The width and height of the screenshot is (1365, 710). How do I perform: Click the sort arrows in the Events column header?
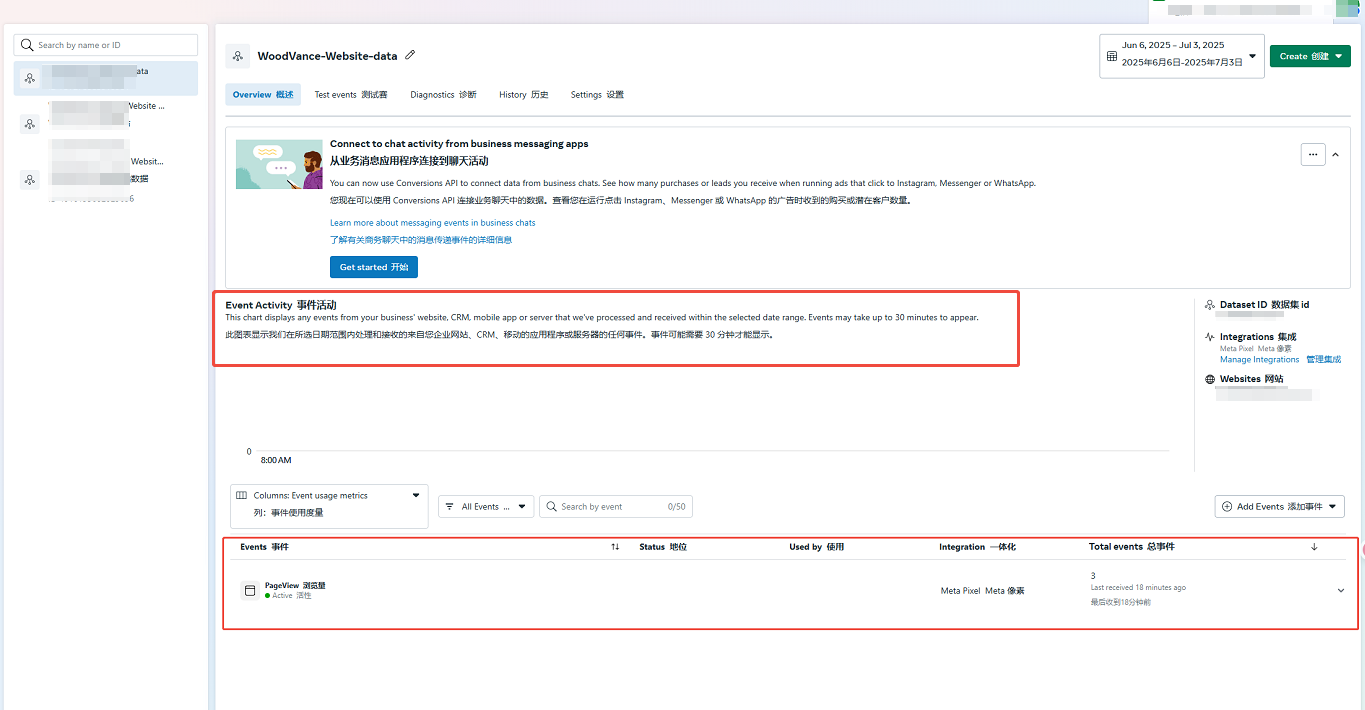tap(615, 547)
